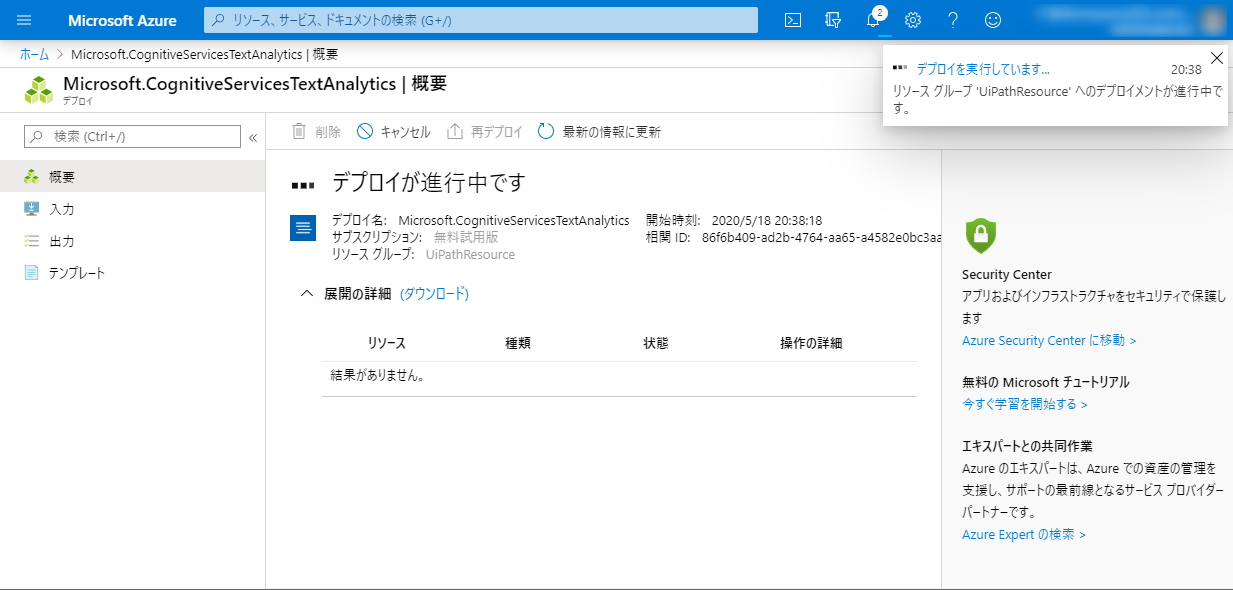The height and width of the screenshot is (590, 1233).
Task: Open the portal hamburger menu
Action: click(24, 20)
